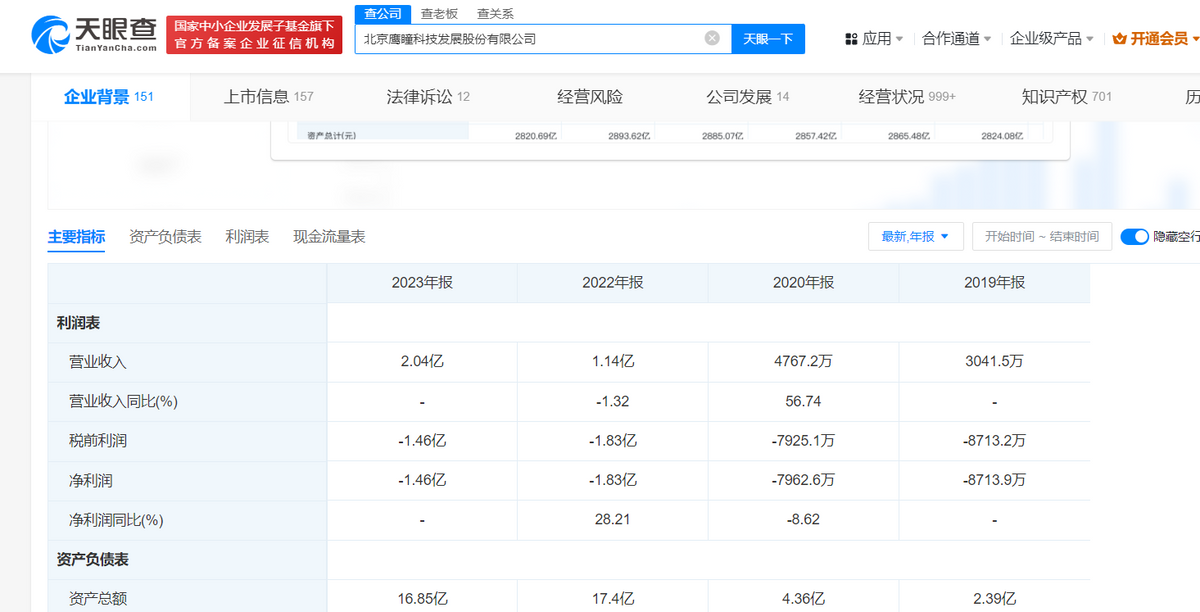
Task: Click the 开始时间 ~ 结束时间 date field
Action: coord(1041,237)
